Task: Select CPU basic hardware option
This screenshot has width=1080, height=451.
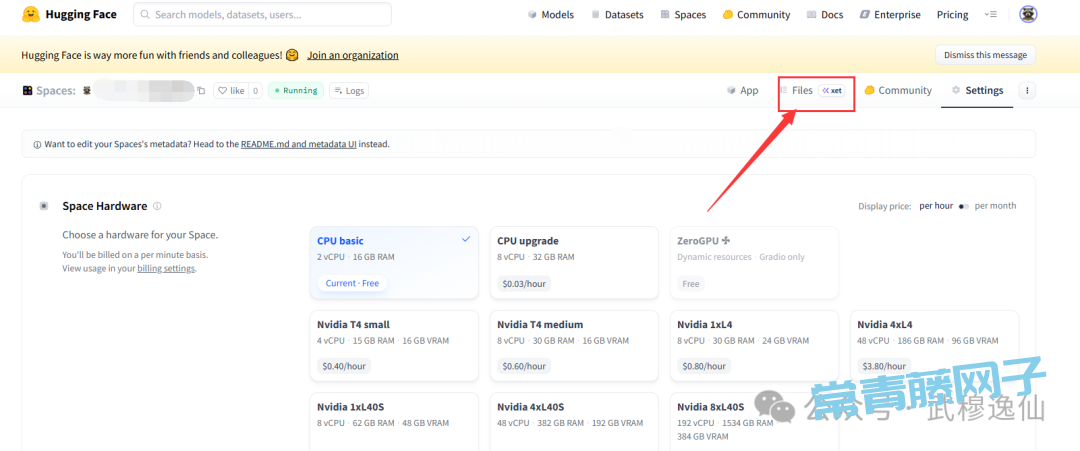Action: pos(393,262)
